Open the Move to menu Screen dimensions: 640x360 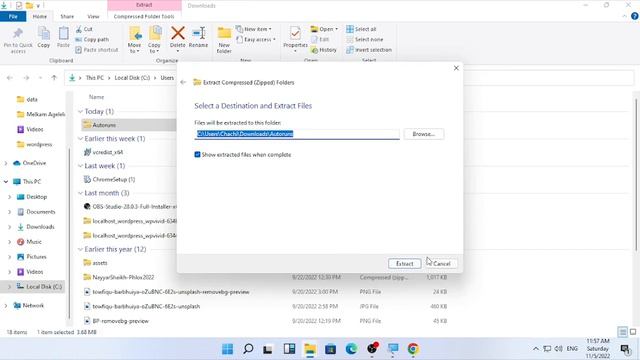[134, 40]
